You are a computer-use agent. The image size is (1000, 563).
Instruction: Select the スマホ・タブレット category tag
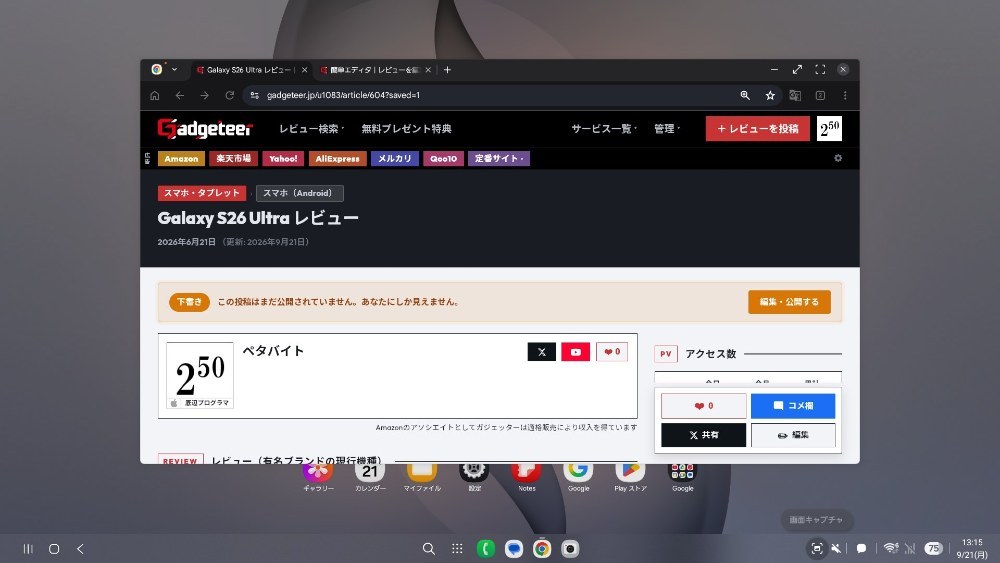point(202,193)
